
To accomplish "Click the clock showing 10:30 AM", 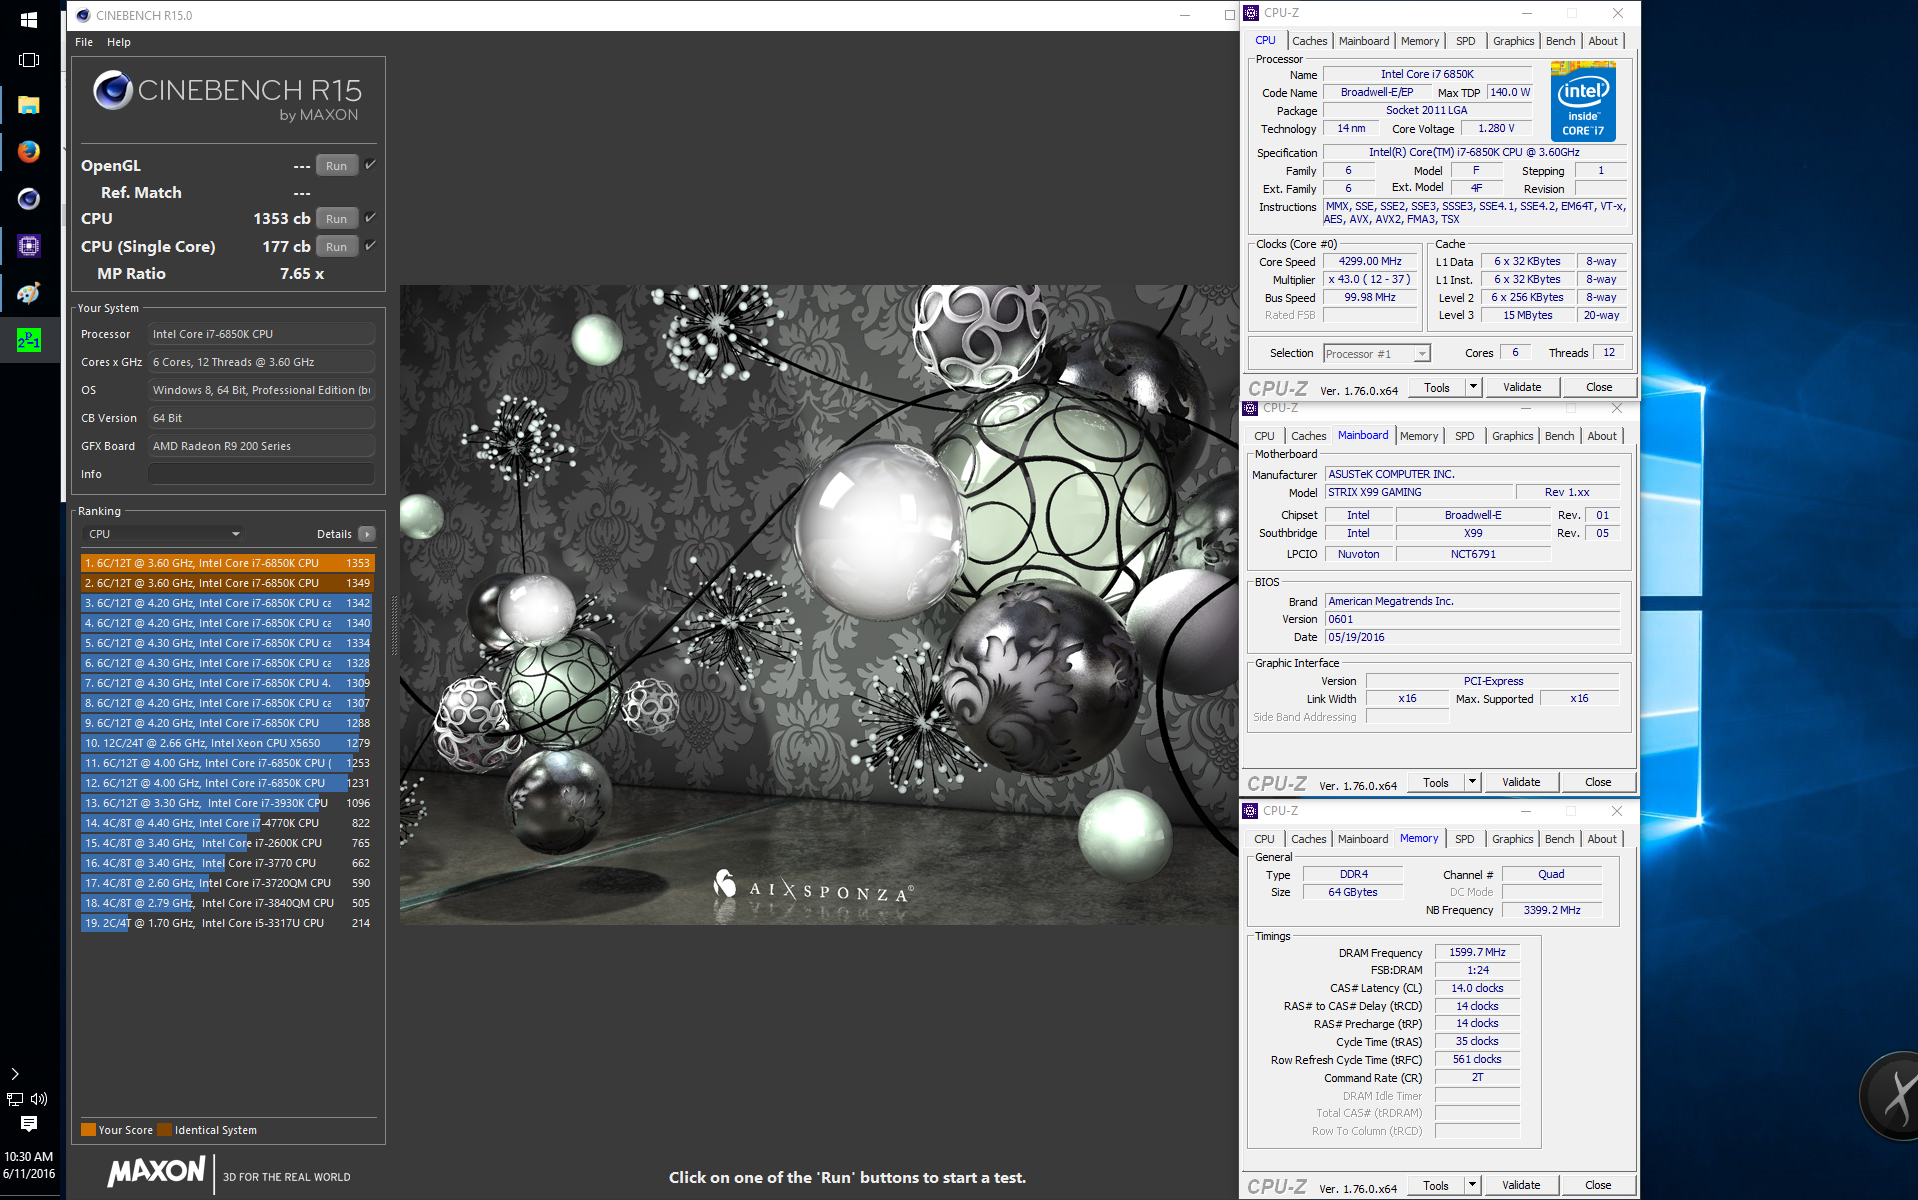I will 29,1156.
